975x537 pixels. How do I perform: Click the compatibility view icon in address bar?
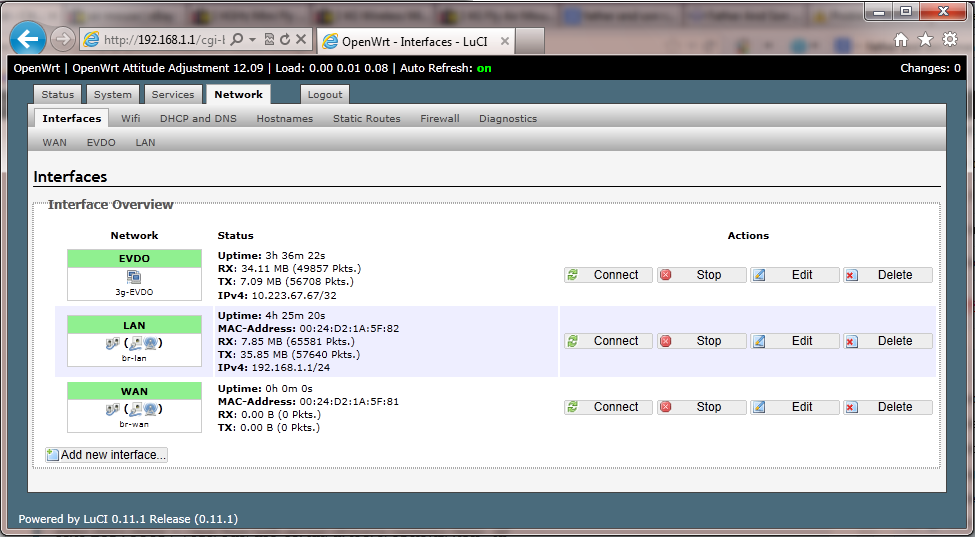(269, 40)
